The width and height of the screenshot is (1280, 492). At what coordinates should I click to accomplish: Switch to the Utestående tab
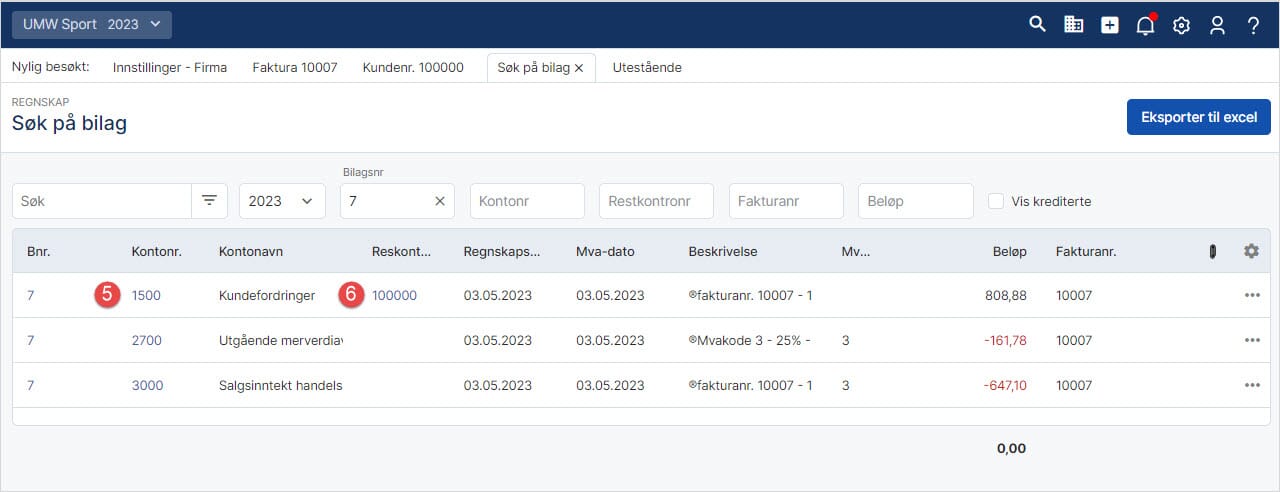click(646, 68)
